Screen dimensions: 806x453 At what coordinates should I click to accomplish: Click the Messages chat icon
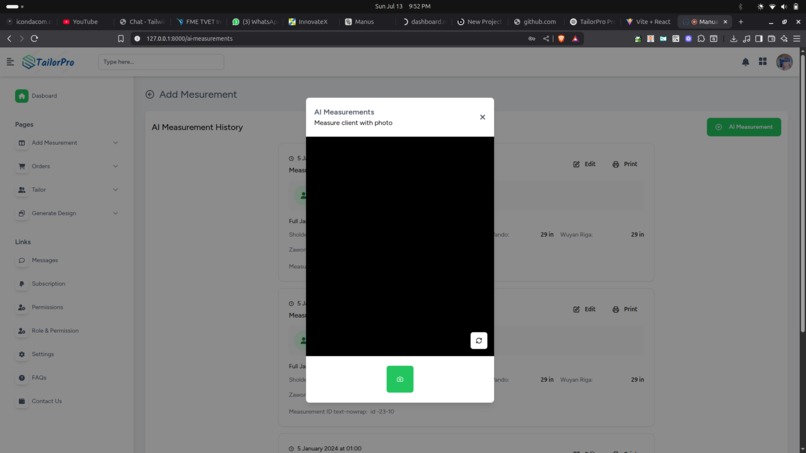coord(22,260)
